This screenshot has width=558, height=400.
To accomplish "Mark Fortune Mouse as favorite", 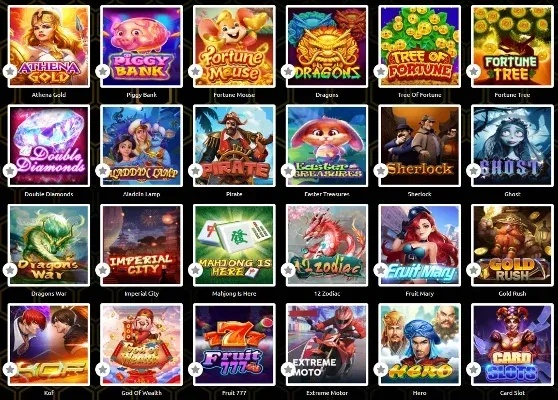I will click(x=195, y=72).
